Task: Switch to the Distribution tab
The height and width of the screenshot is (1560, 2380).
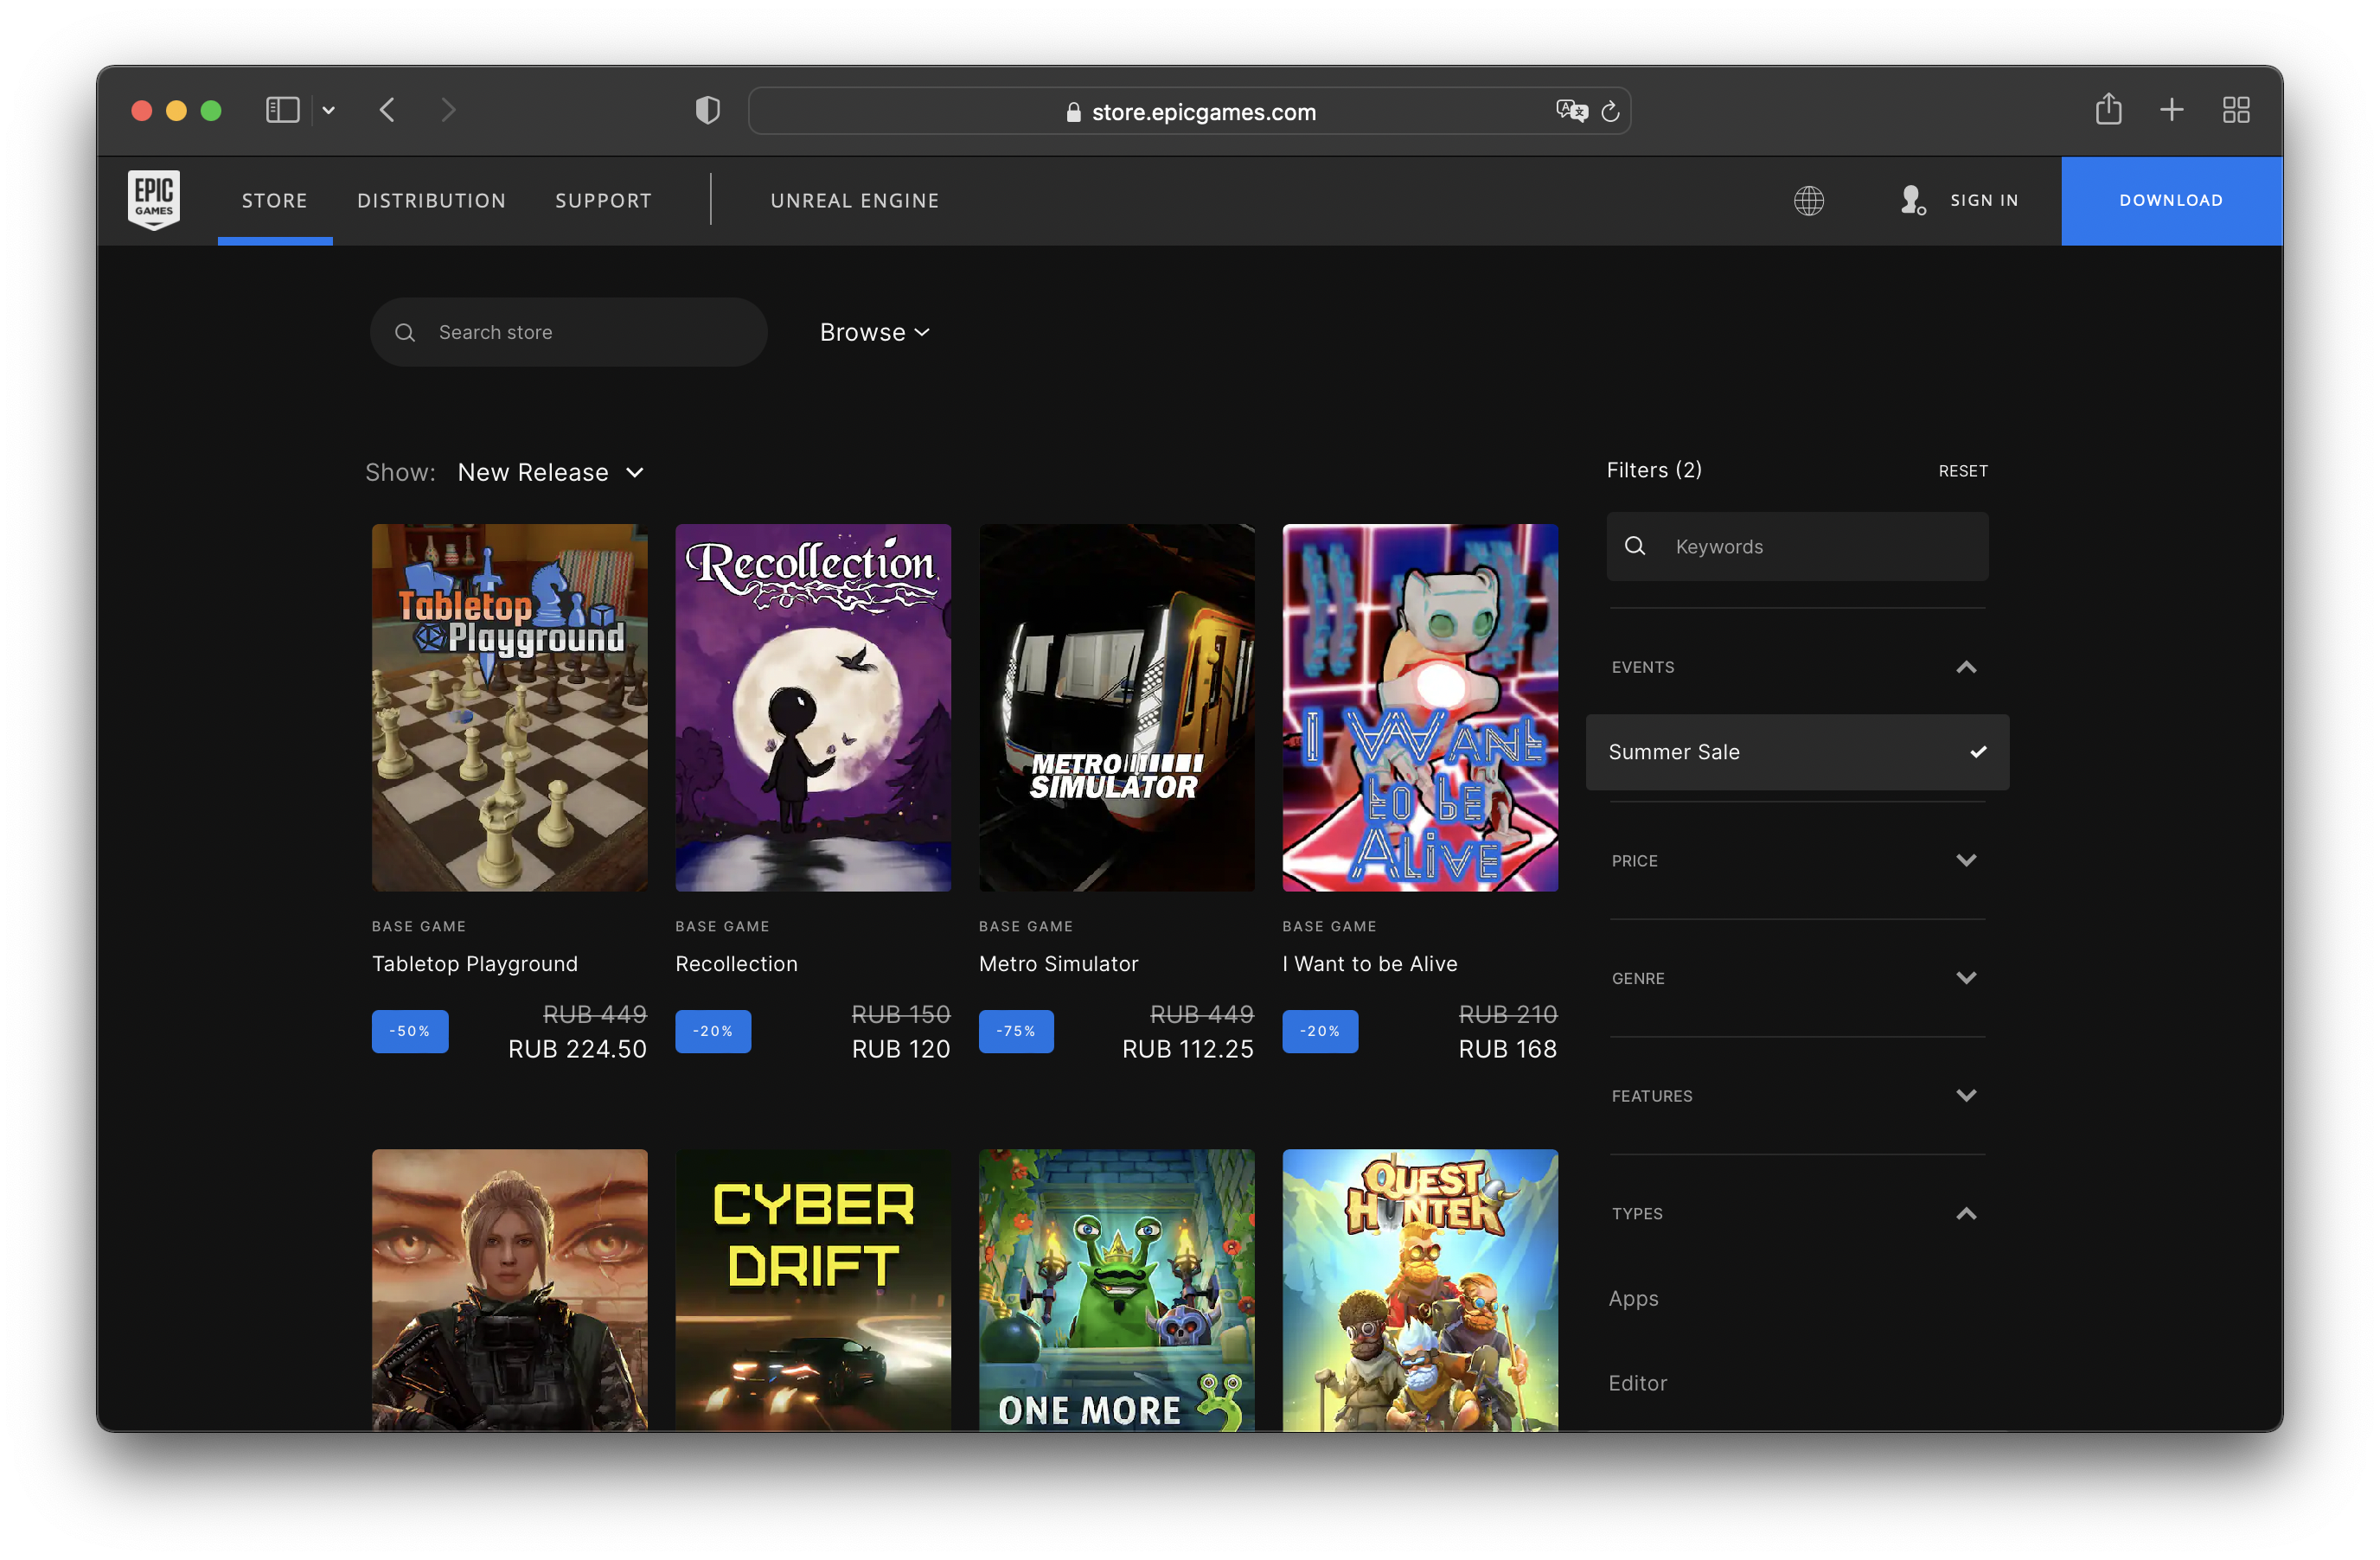Action: (431, 201)
